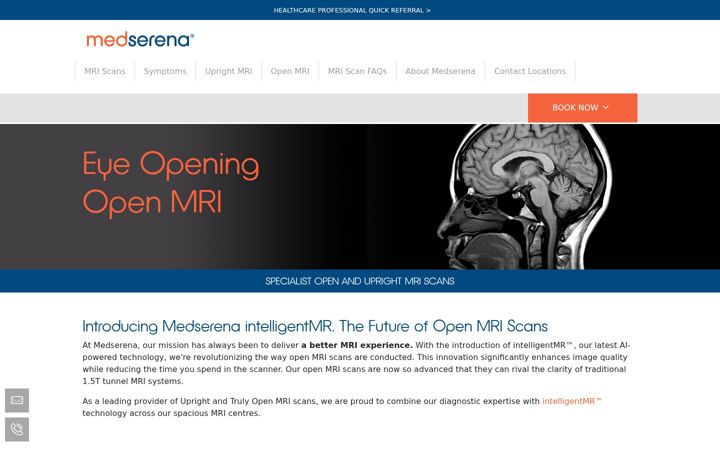The width and height of the screenshot is (720, 450).
Task: Open the MRI Scans menu
Action: pos(105,71)
